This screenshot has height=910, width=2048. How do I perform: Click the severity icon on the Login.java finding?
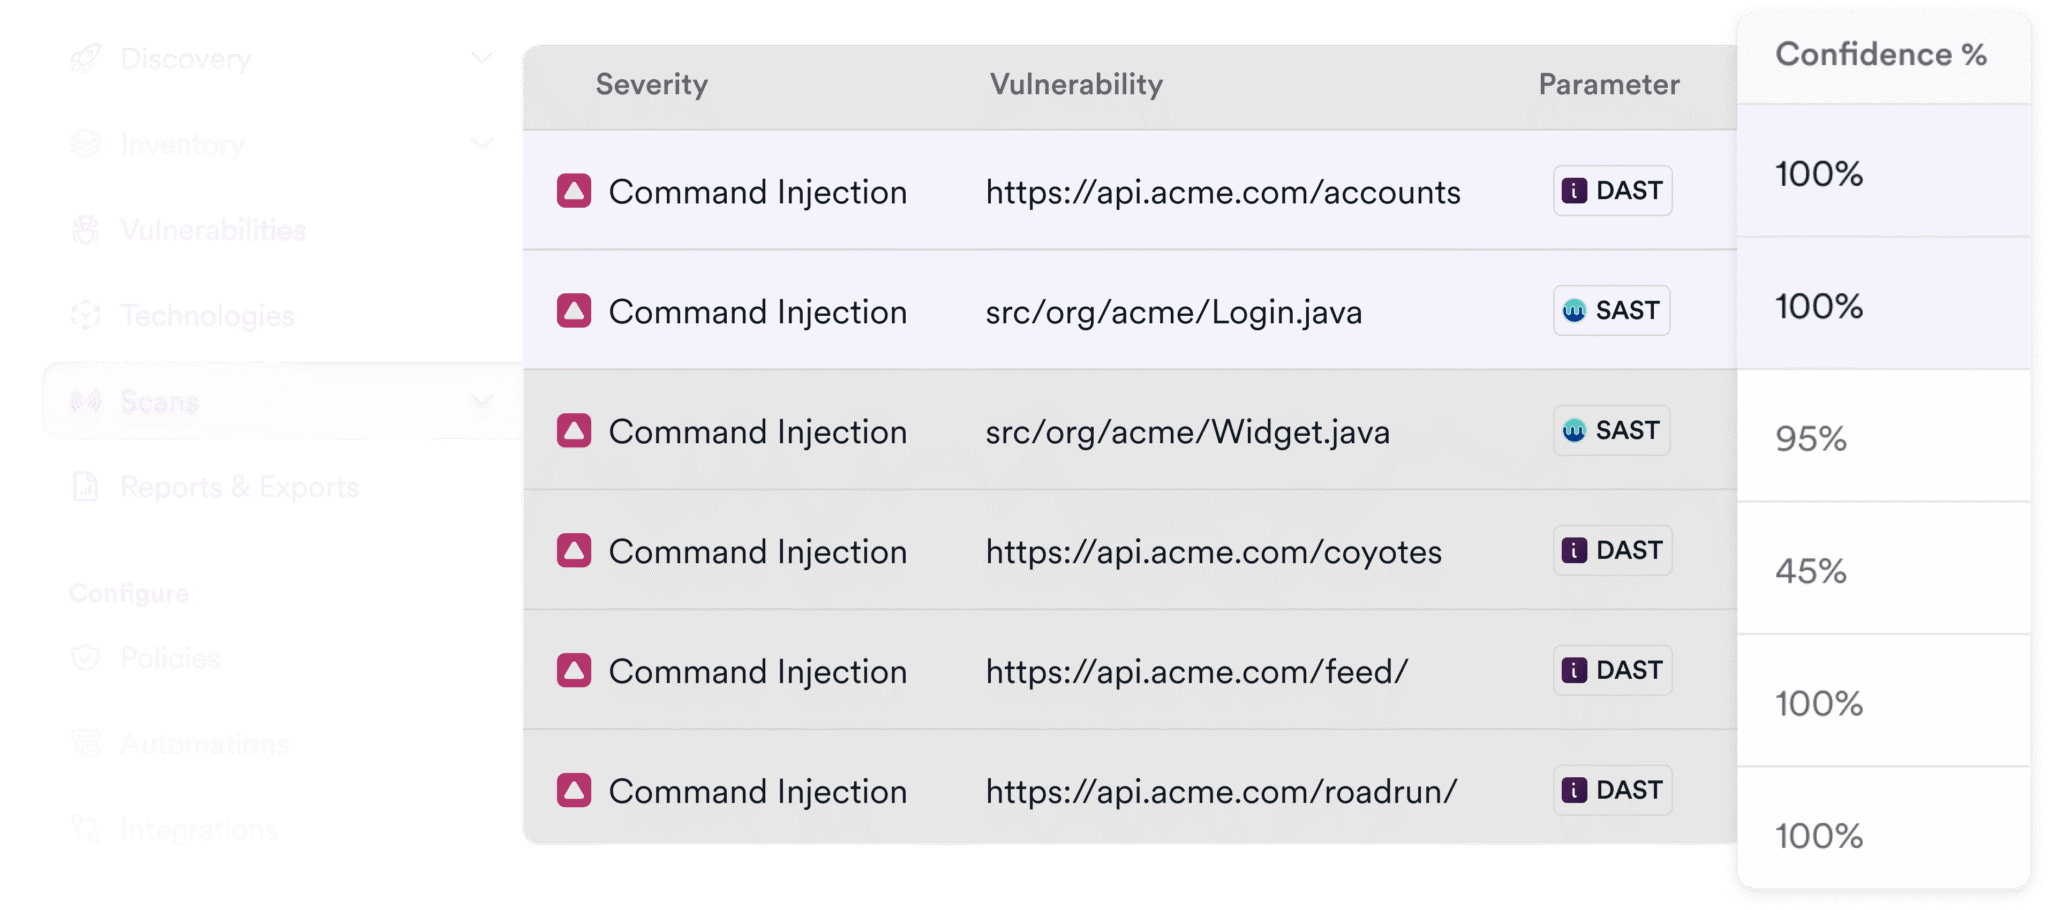[574, 311]
